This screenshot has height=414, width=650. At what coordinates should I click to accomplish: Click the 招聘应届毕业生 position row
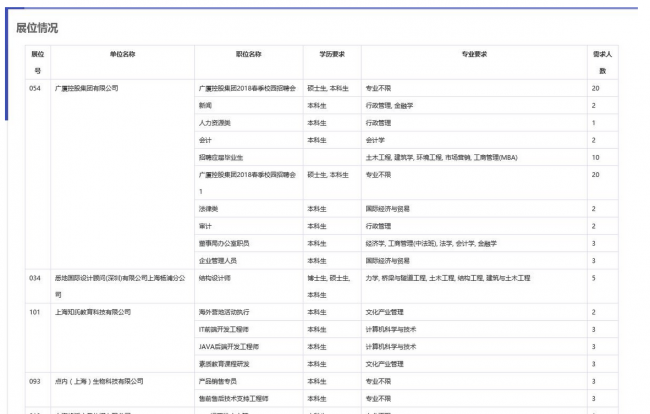tap(222, 157)
